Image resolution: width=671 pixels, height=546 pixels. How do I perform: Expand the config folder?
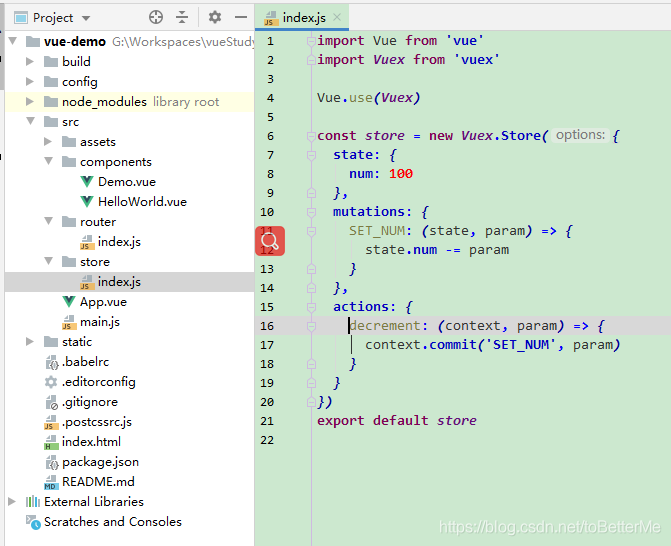point(30,81)
